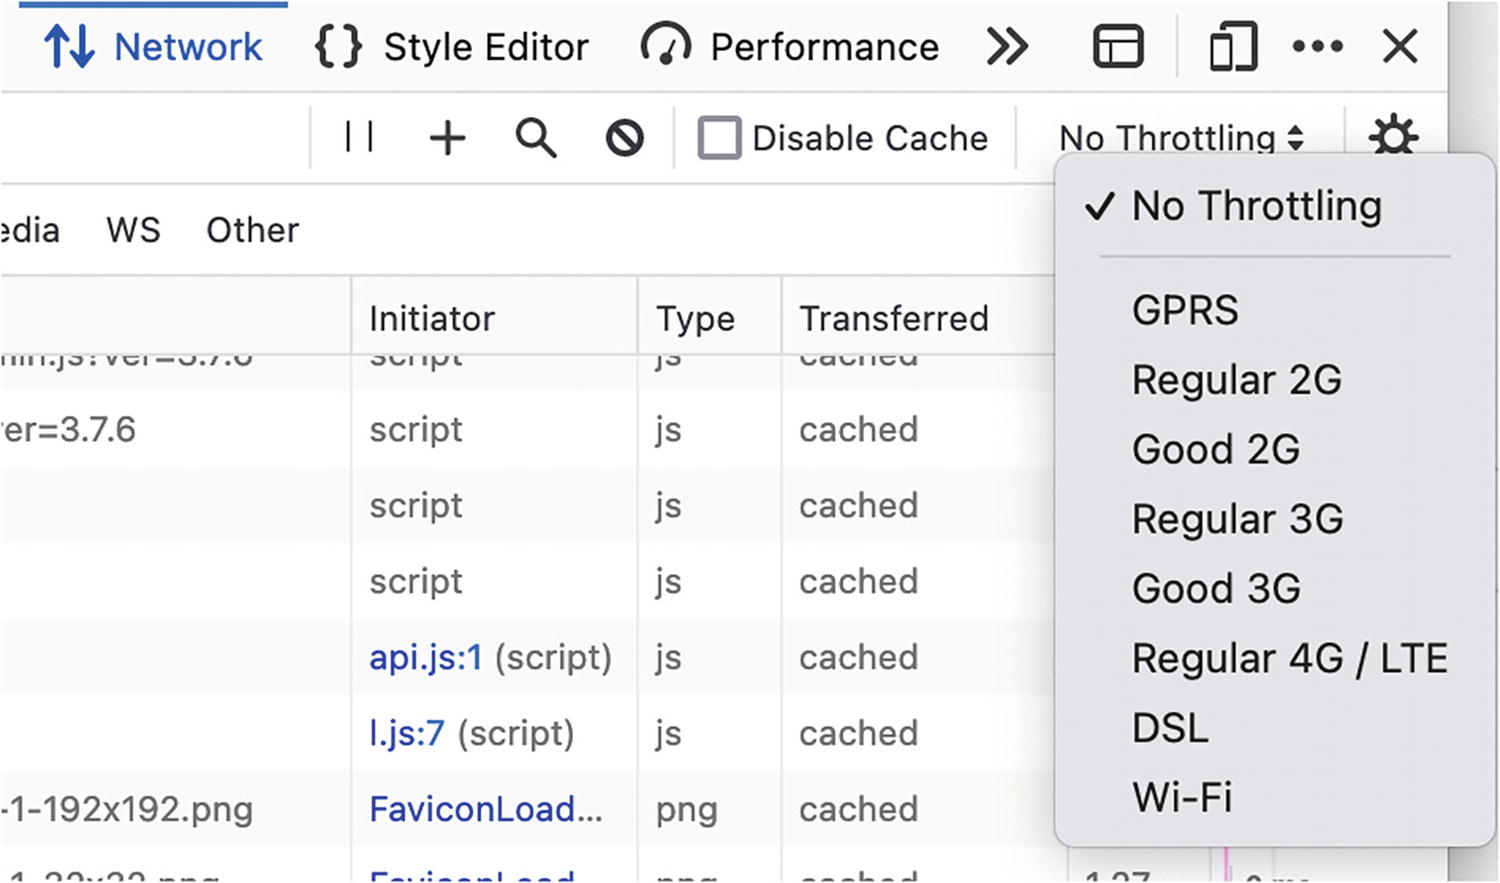Image resolution: width=1500 pixels, height=883 pixels.
Task: Pause network recording with the pause icon
Action: coord(358,138)
